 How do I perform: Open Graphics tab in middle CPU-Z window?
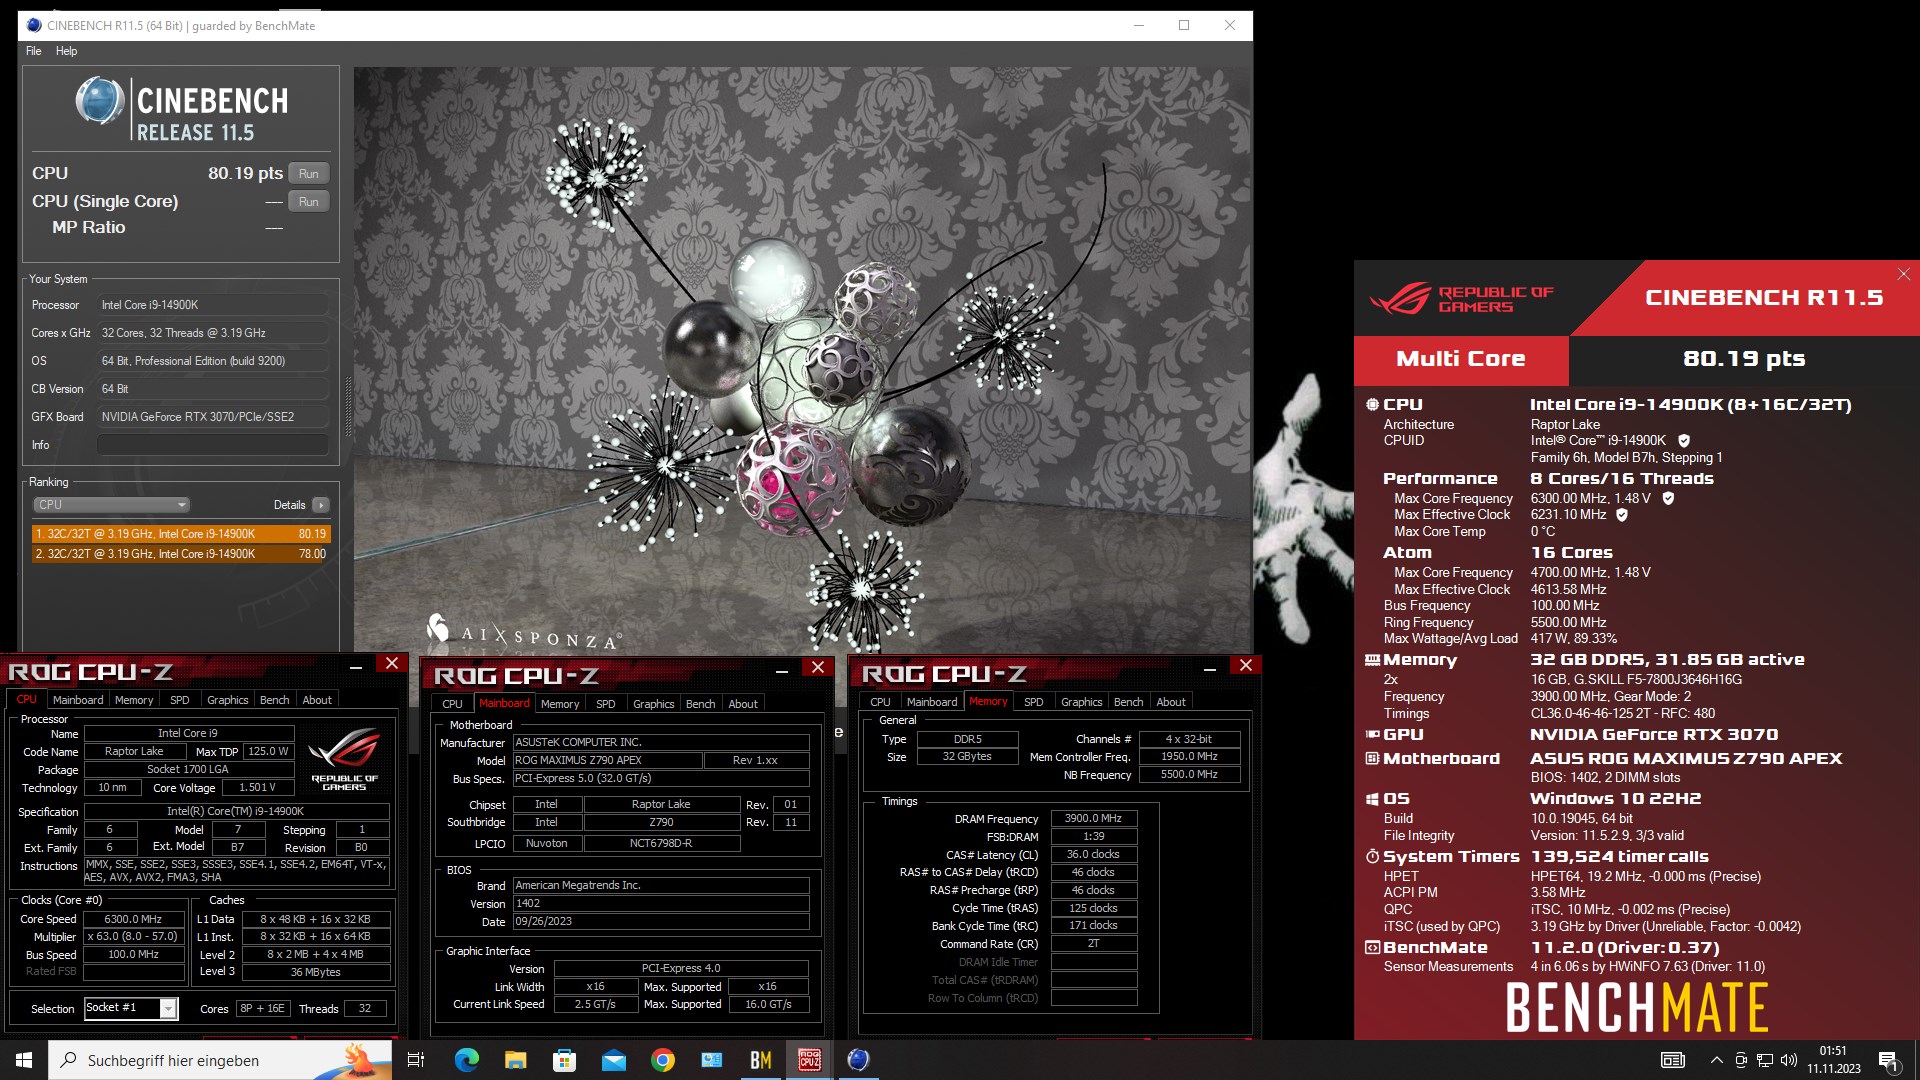654,704
